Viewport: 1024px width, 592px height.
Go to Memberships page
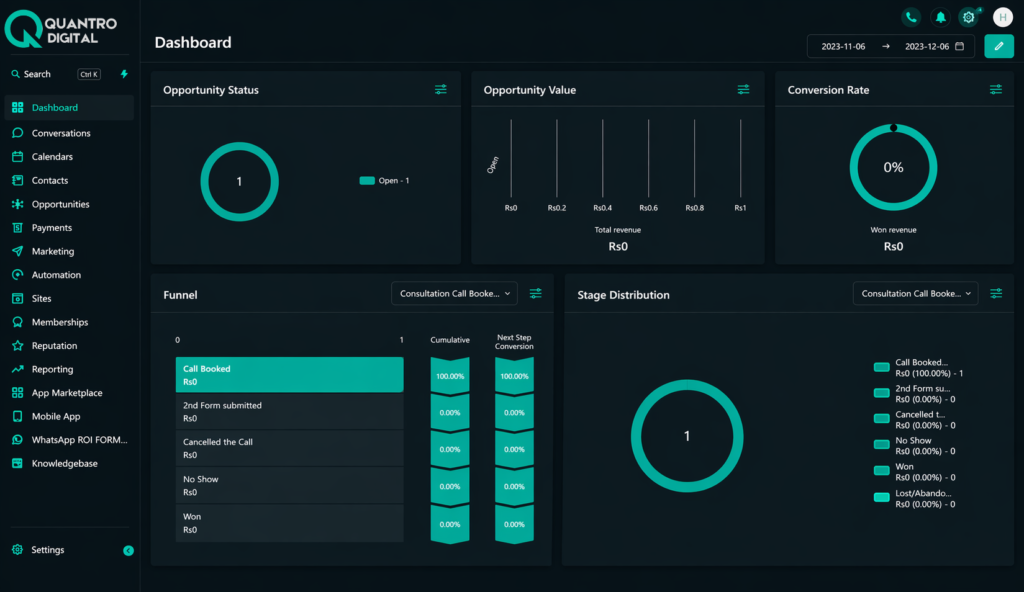coord(69,322)
